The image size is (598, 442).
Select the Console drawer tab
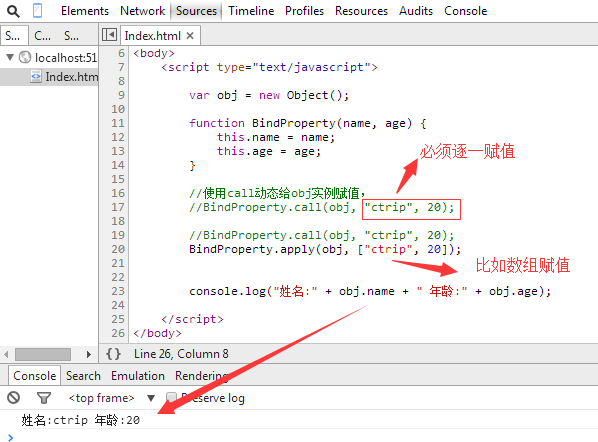[x=34, y=376]
